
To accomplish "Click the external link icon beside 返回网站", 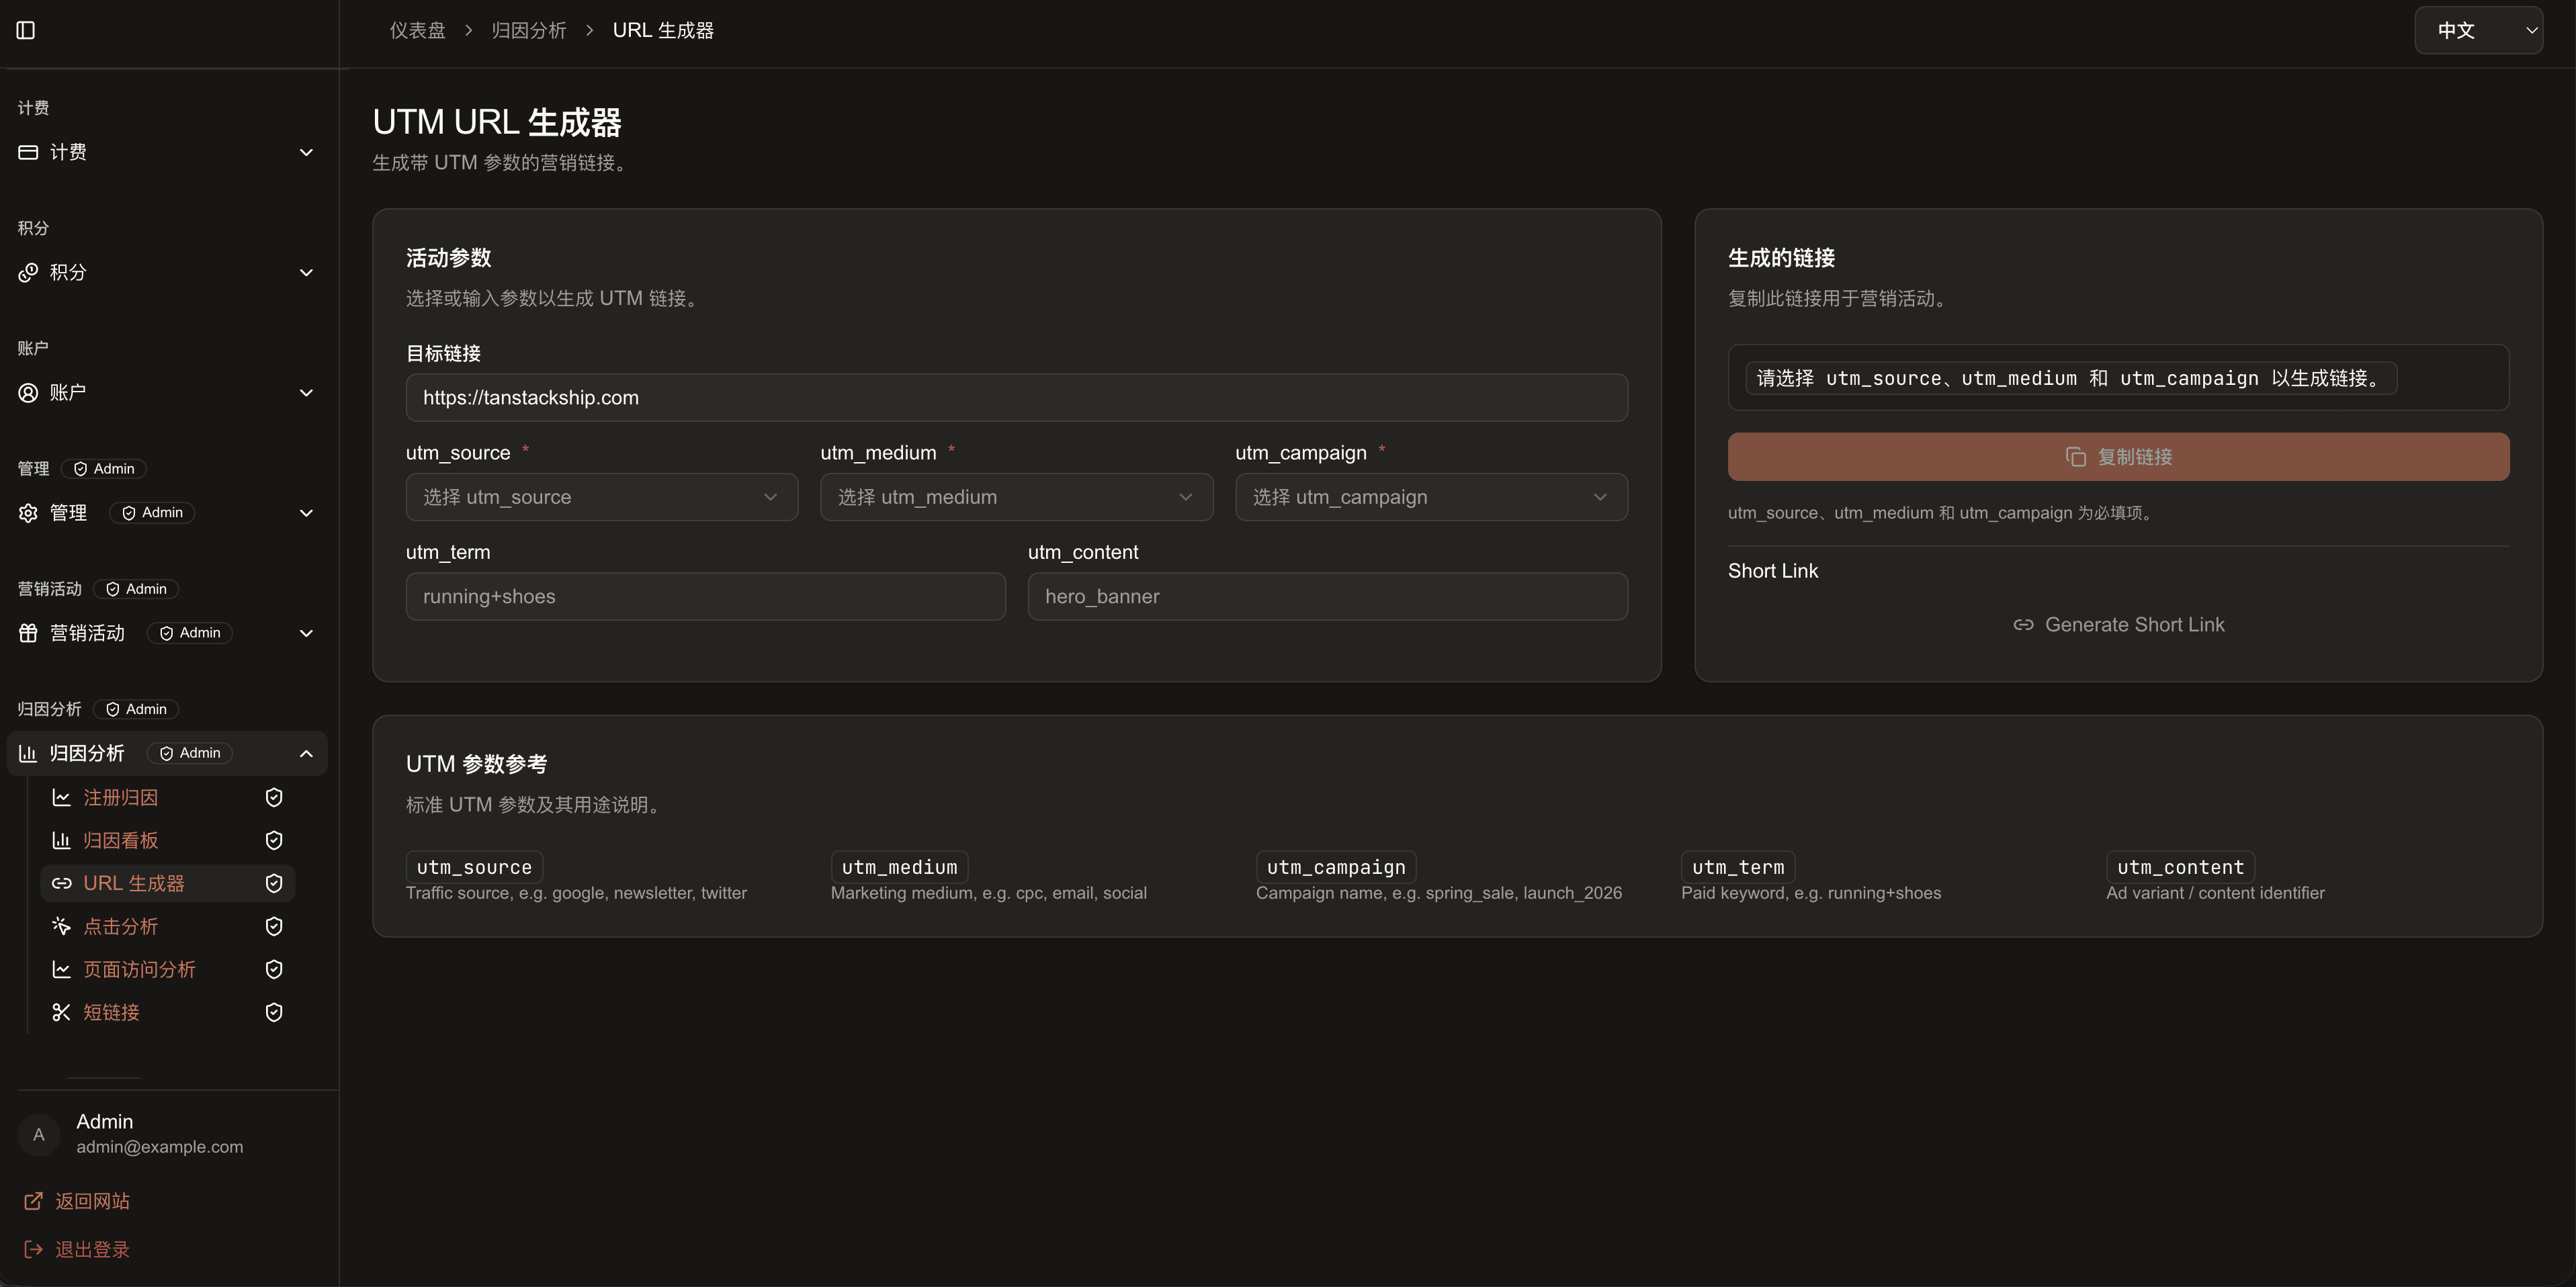I will pos(33,1201).
